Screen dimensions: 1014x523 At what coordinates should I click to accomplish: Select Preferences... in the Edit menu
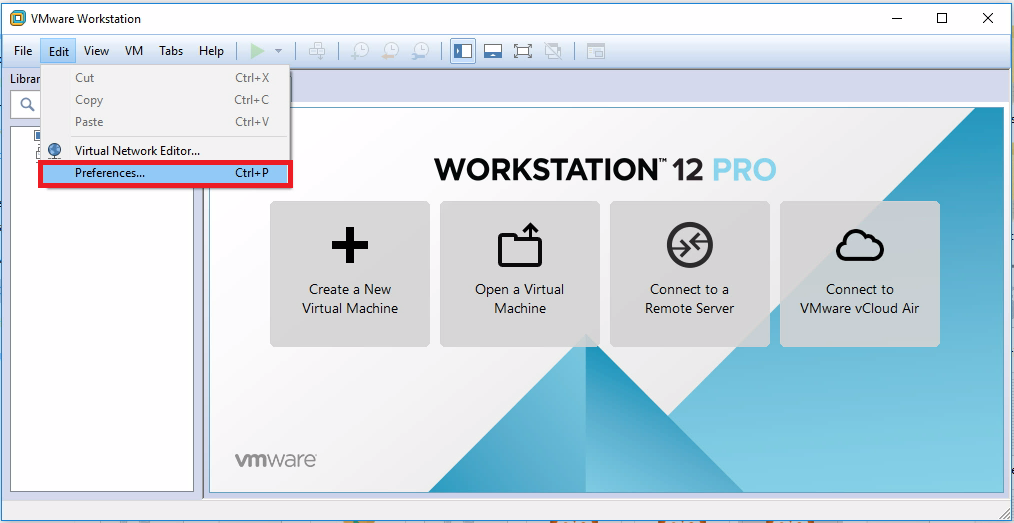(165, 173)
